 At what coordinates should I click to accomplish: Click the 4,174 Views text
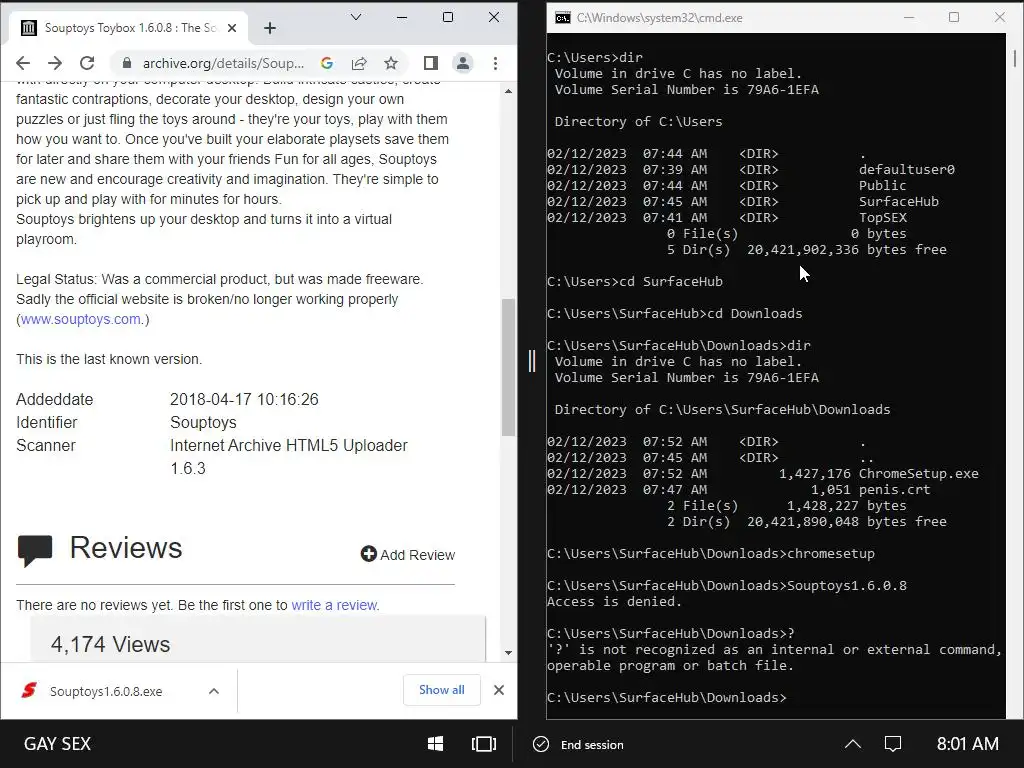110,645
